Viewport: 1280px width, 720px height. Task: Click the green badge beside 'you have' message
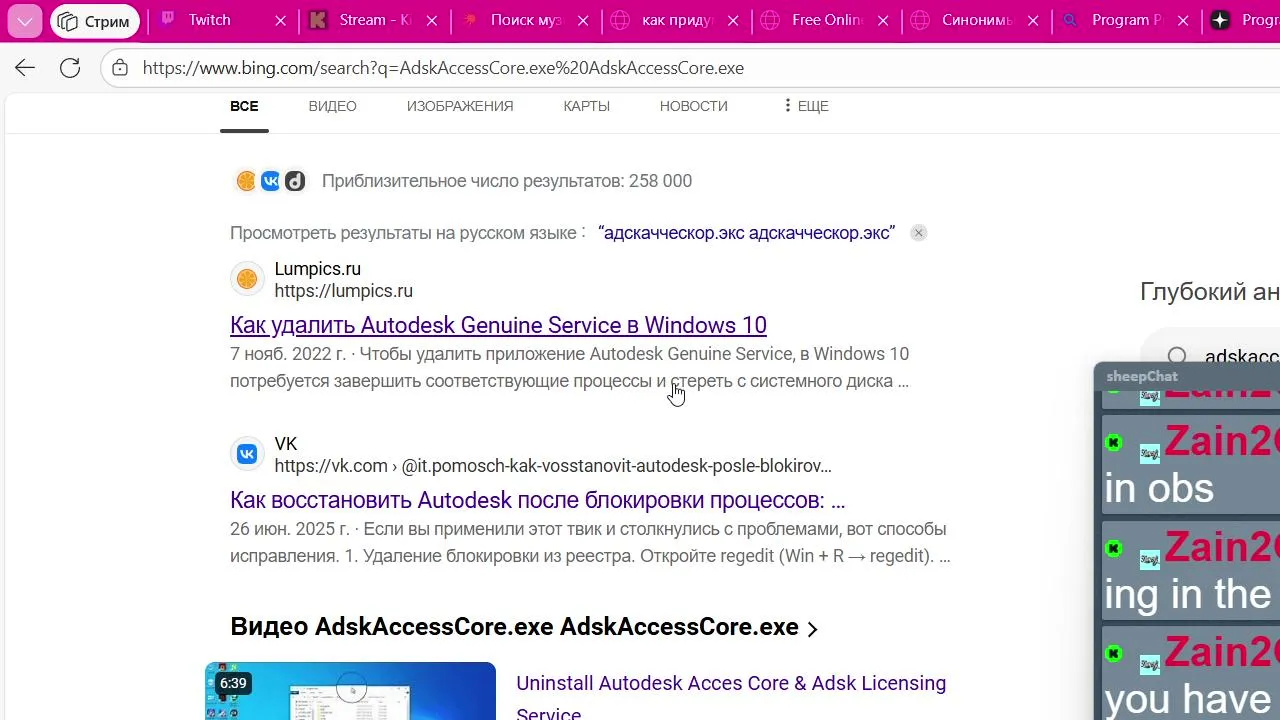1113,654
